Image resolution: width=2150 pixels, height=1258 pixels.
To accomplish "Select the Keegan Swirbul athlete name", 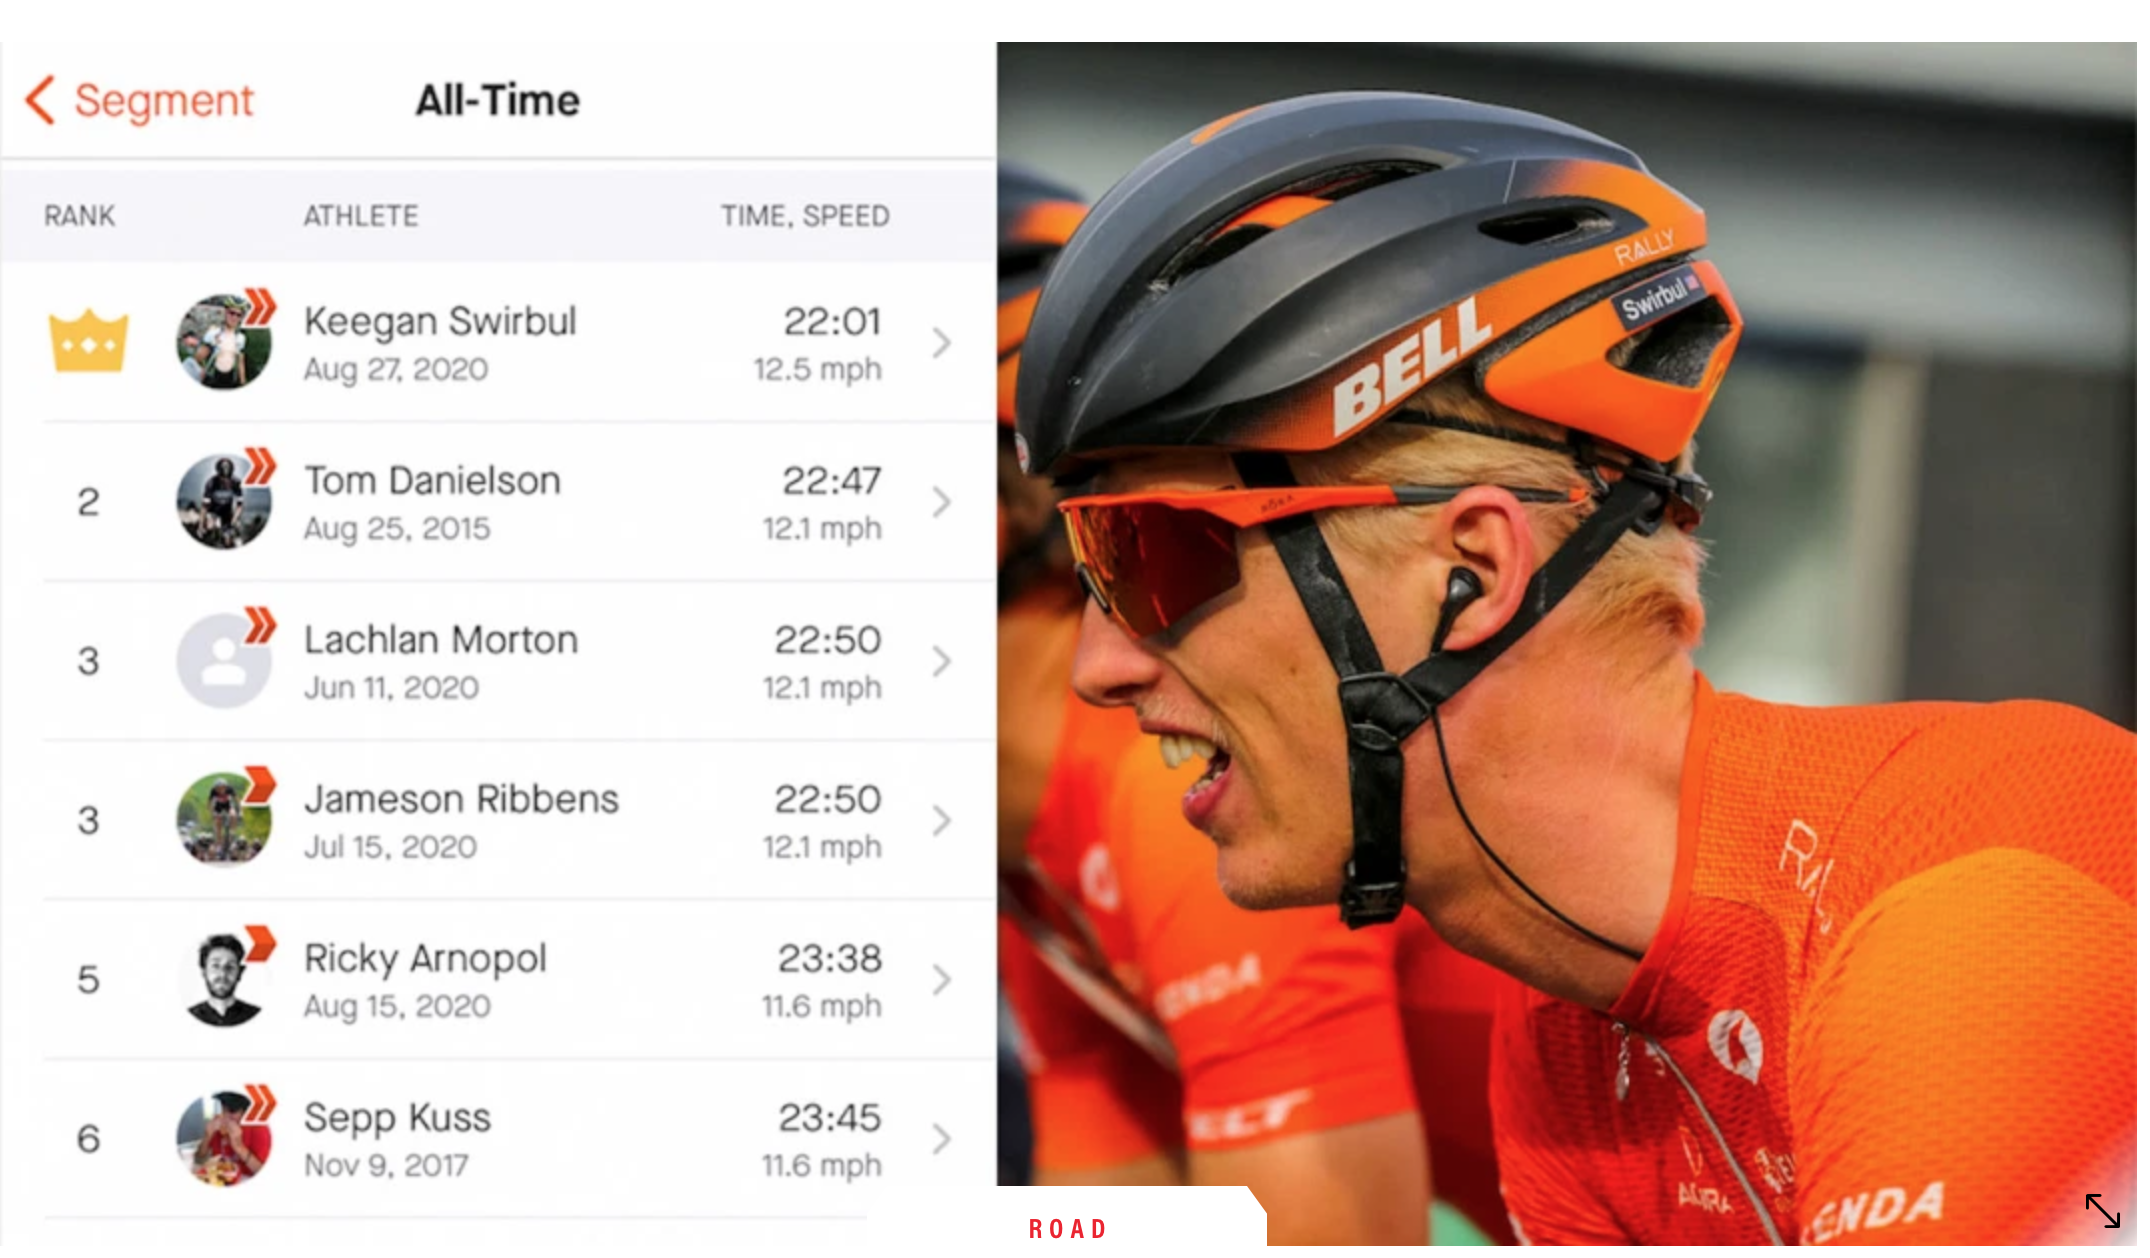I will tap(440, 321).
